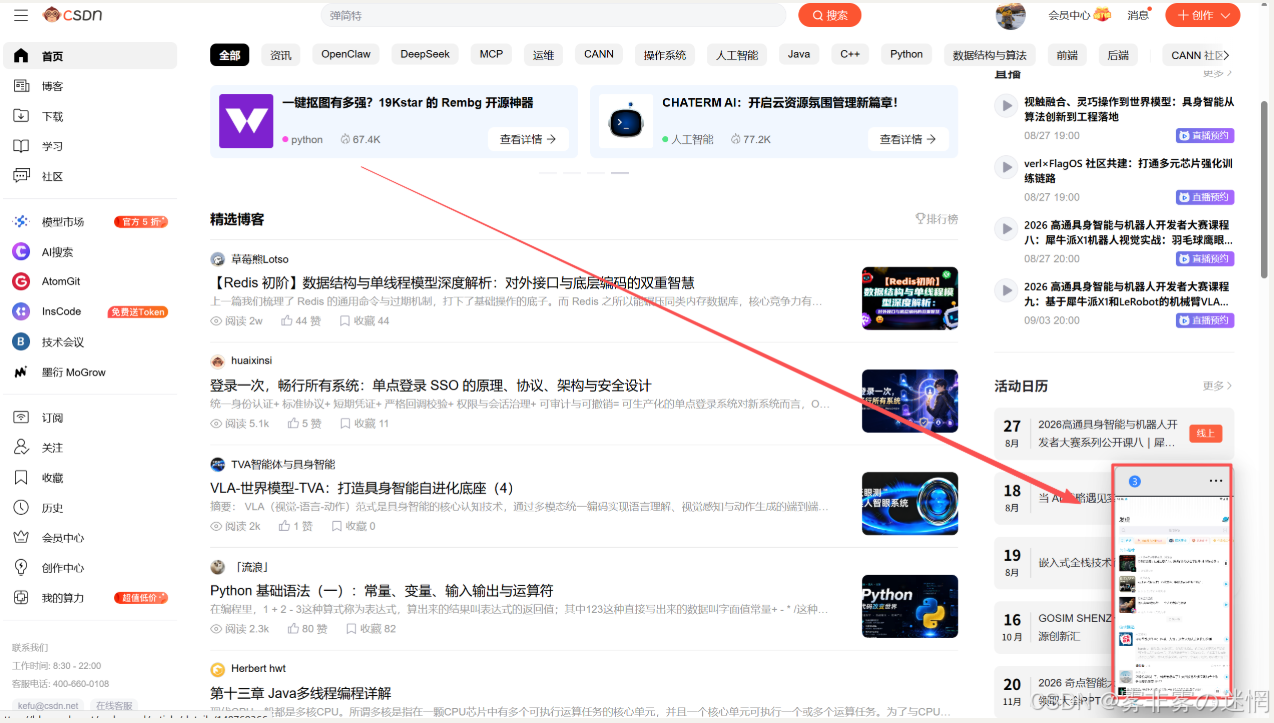The image size is (1274, 723).
Task: Play the 视触融合 live stream entry
Action: click(x=1006, y=105)
